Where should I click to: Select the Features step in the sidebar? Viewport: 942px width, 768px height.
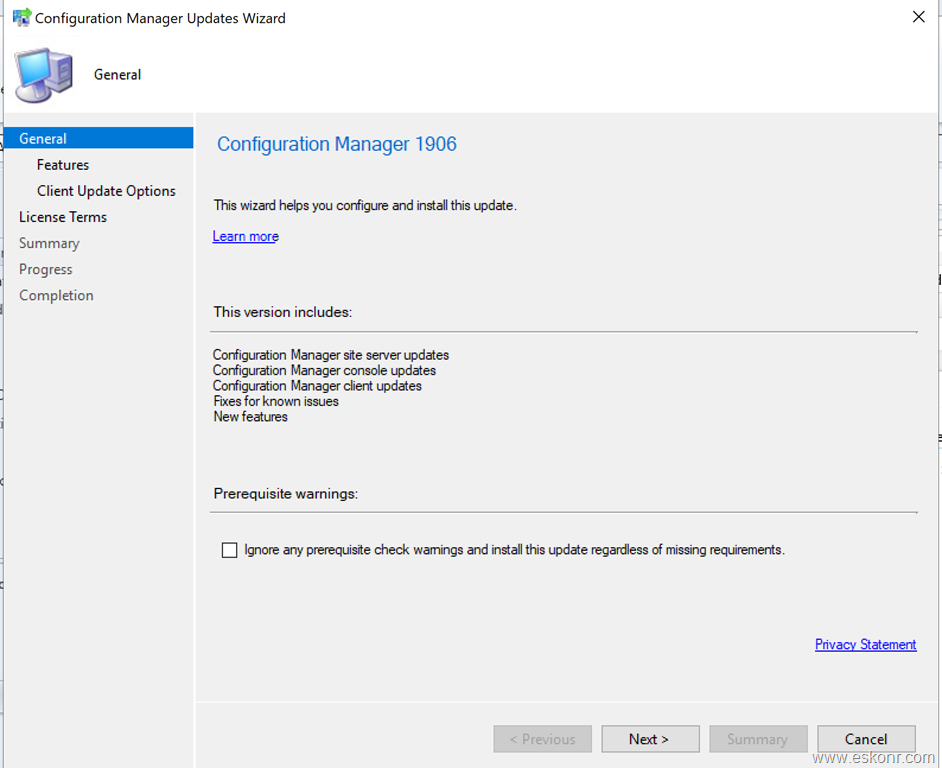pyautogui.click(x=62, y=164)
